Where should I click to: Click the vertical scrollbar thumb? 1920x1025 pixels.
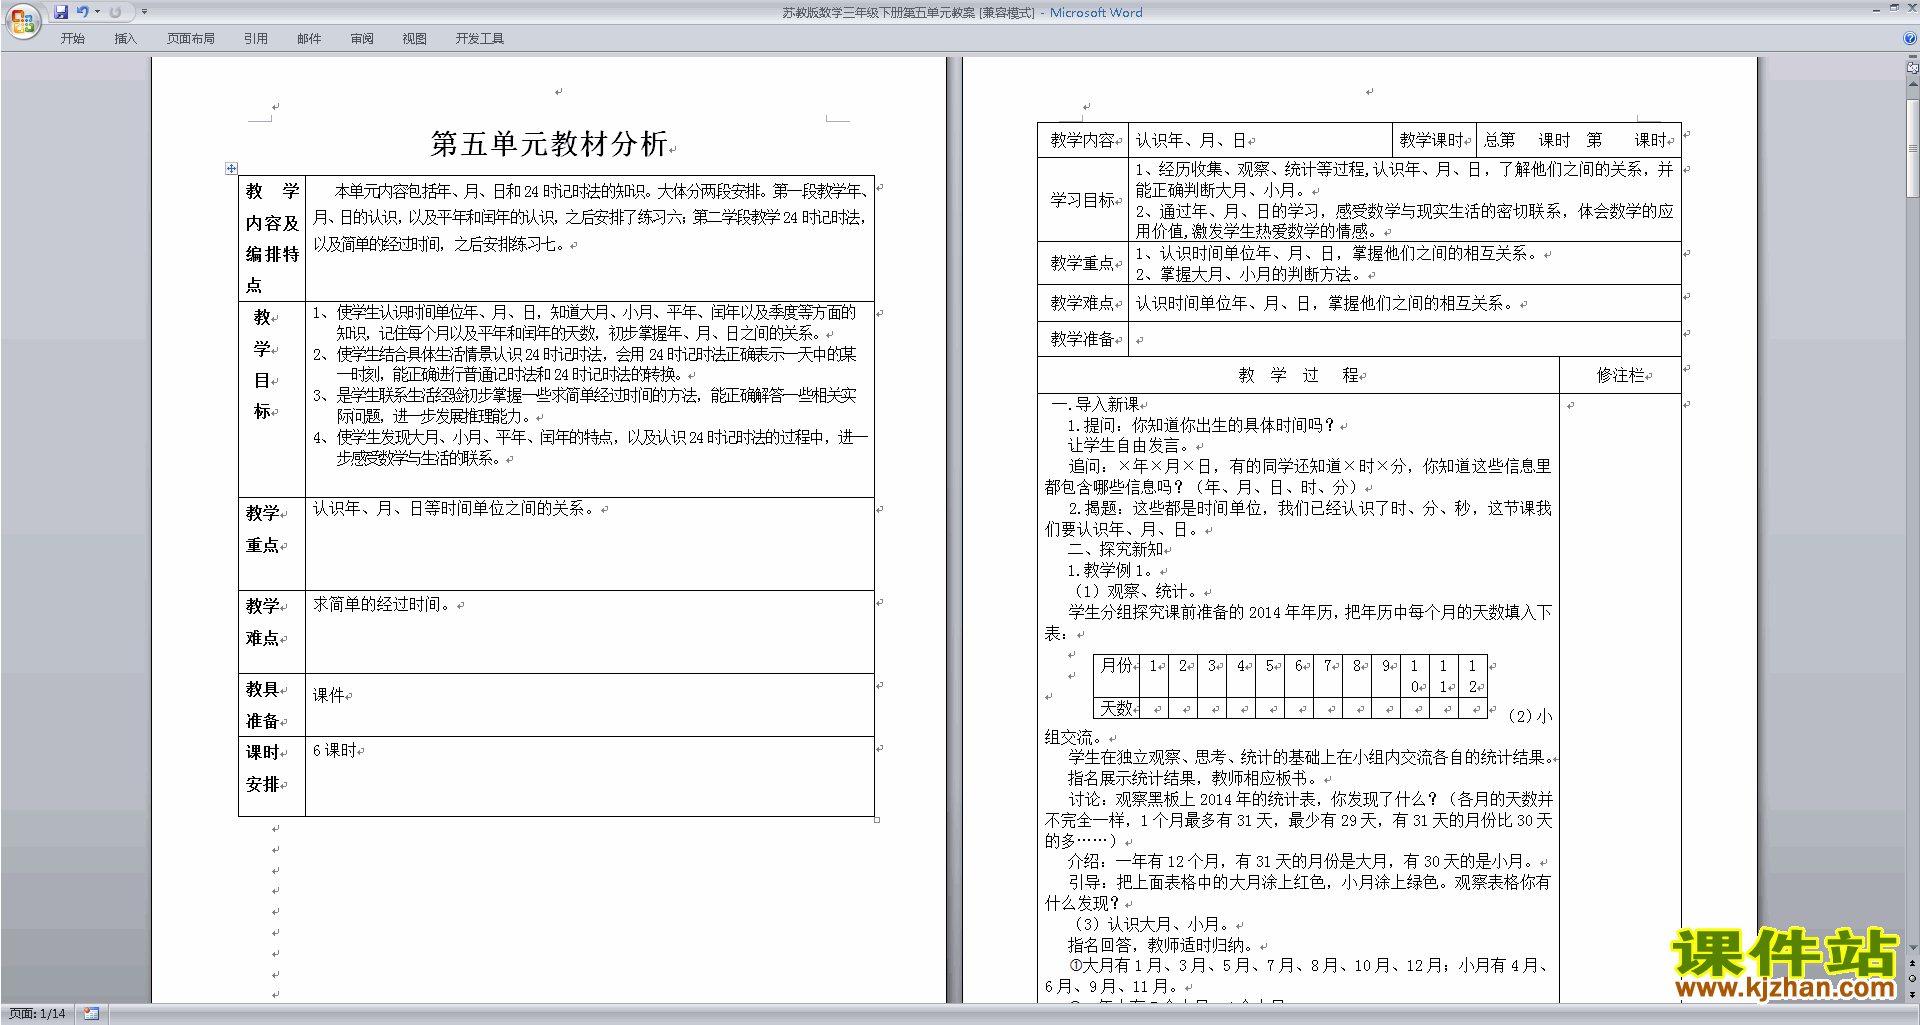click(x=1912, y=147)
